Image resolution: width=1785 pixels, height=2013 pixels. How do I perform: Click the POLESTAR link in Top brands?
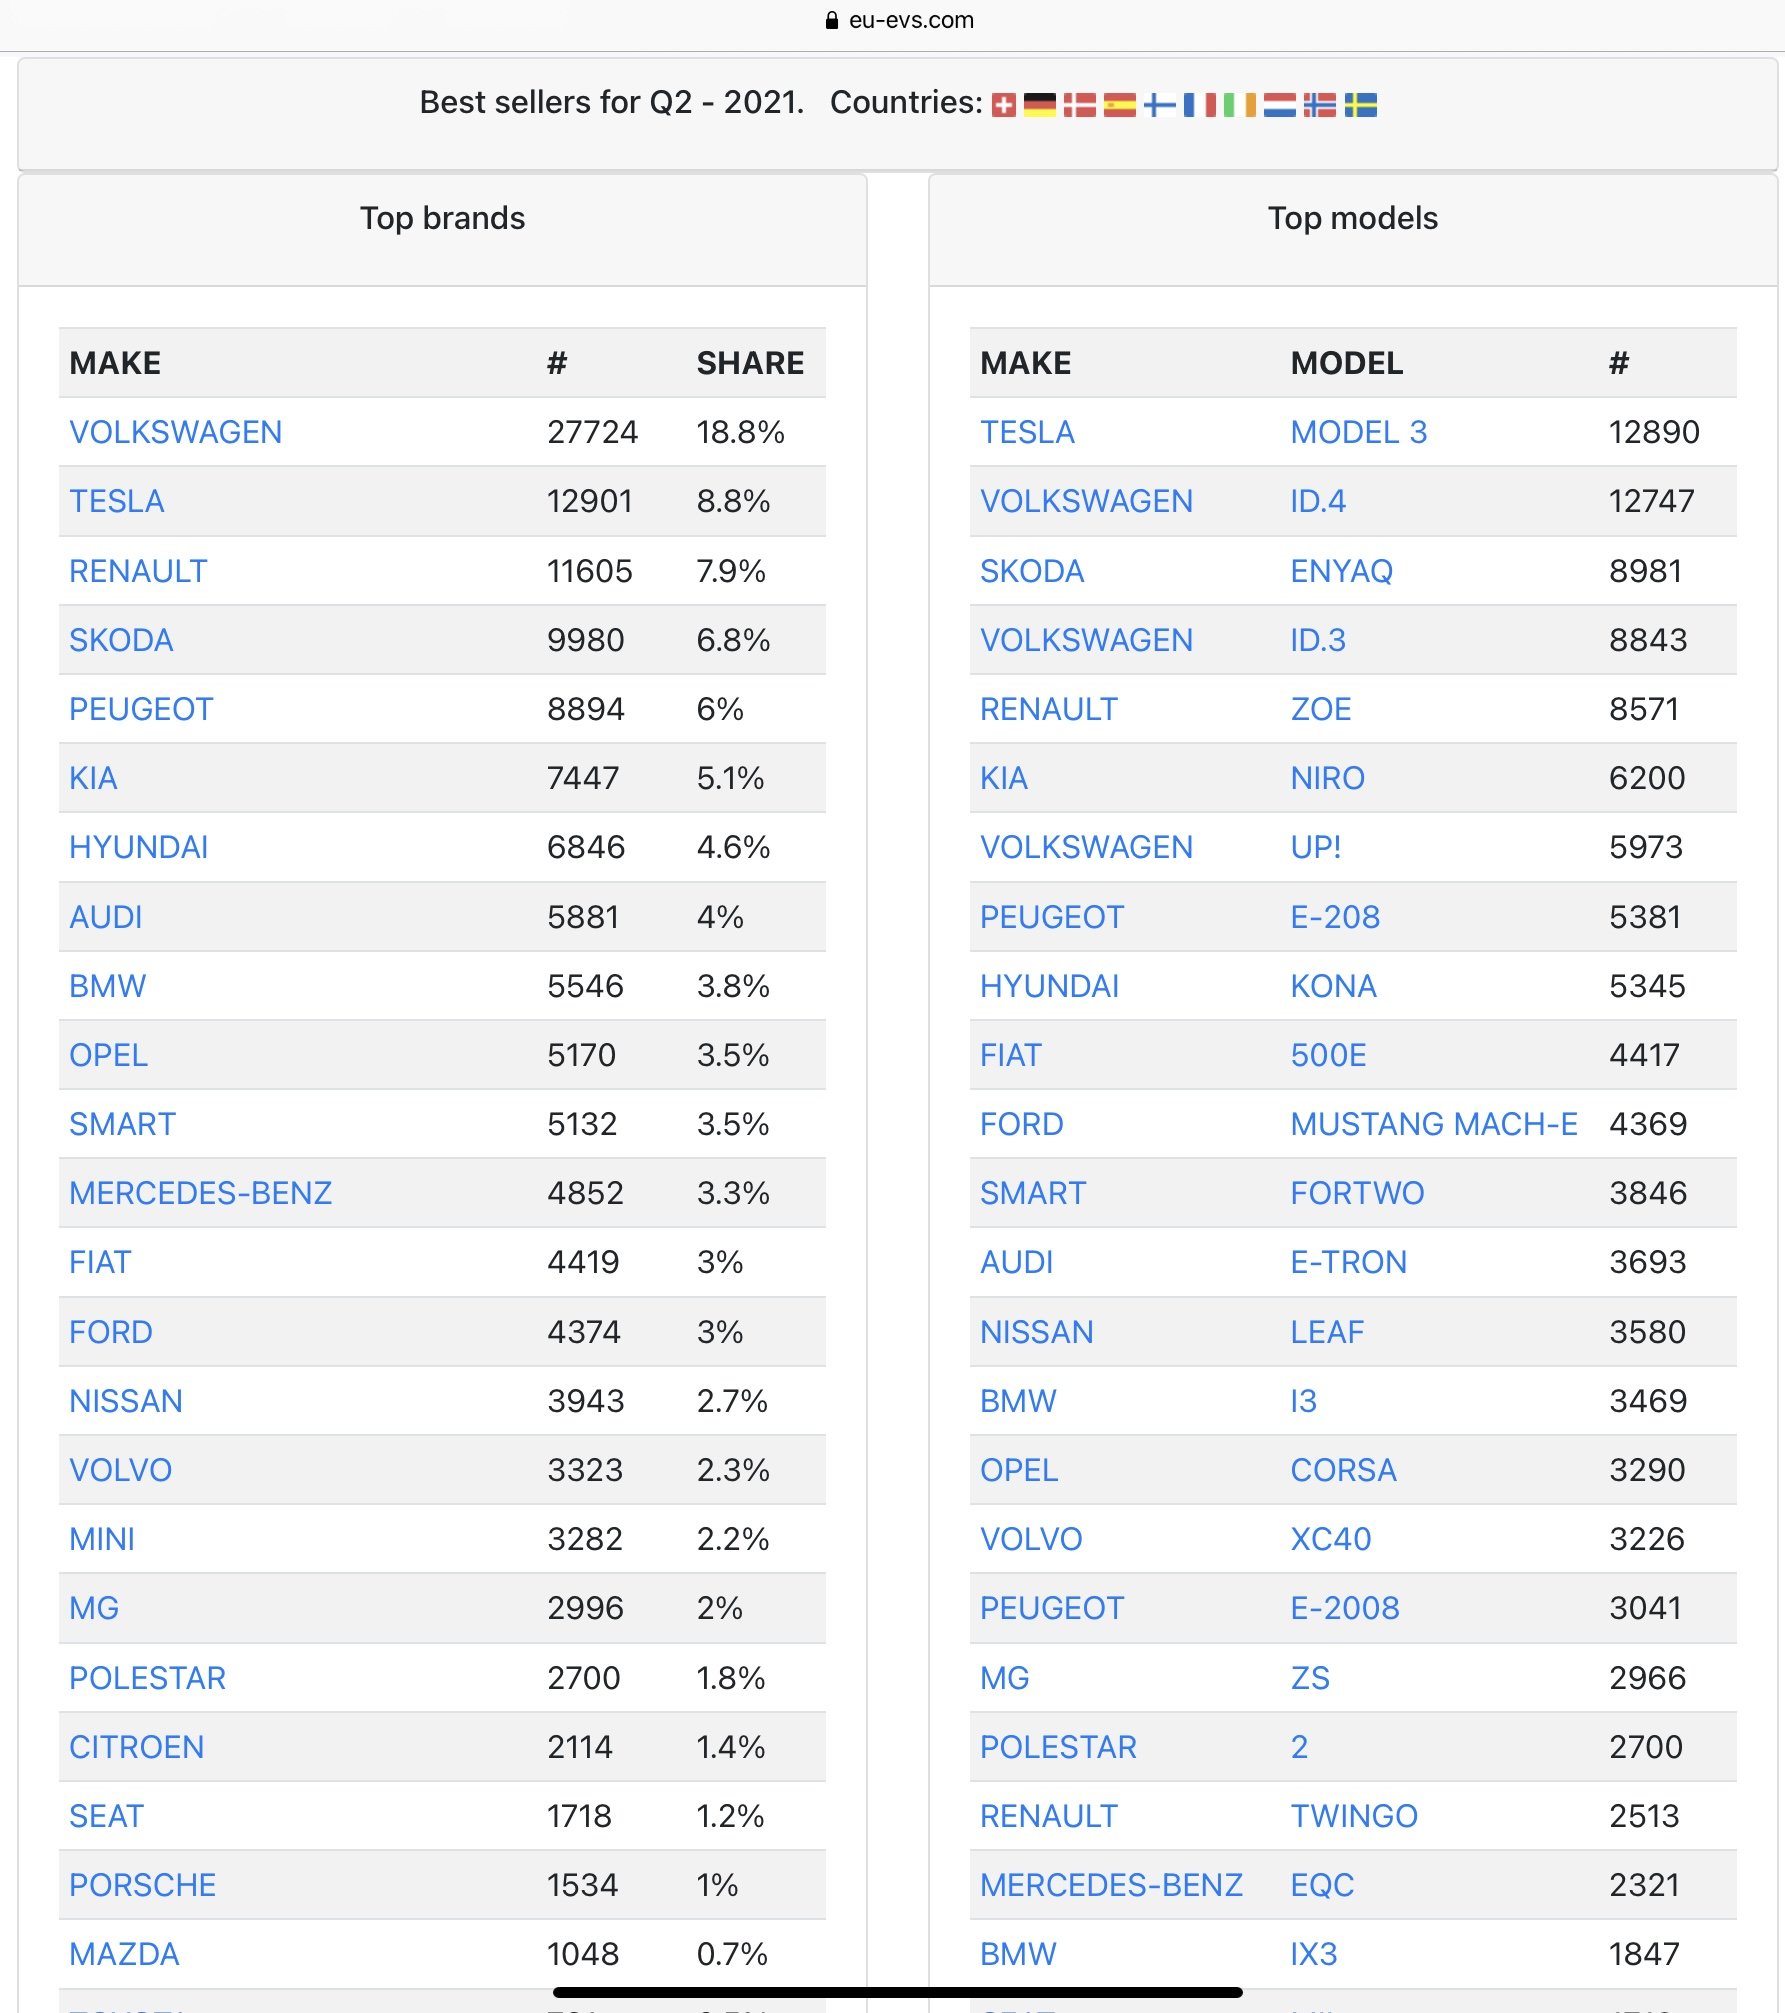(x=147, y=1678)
